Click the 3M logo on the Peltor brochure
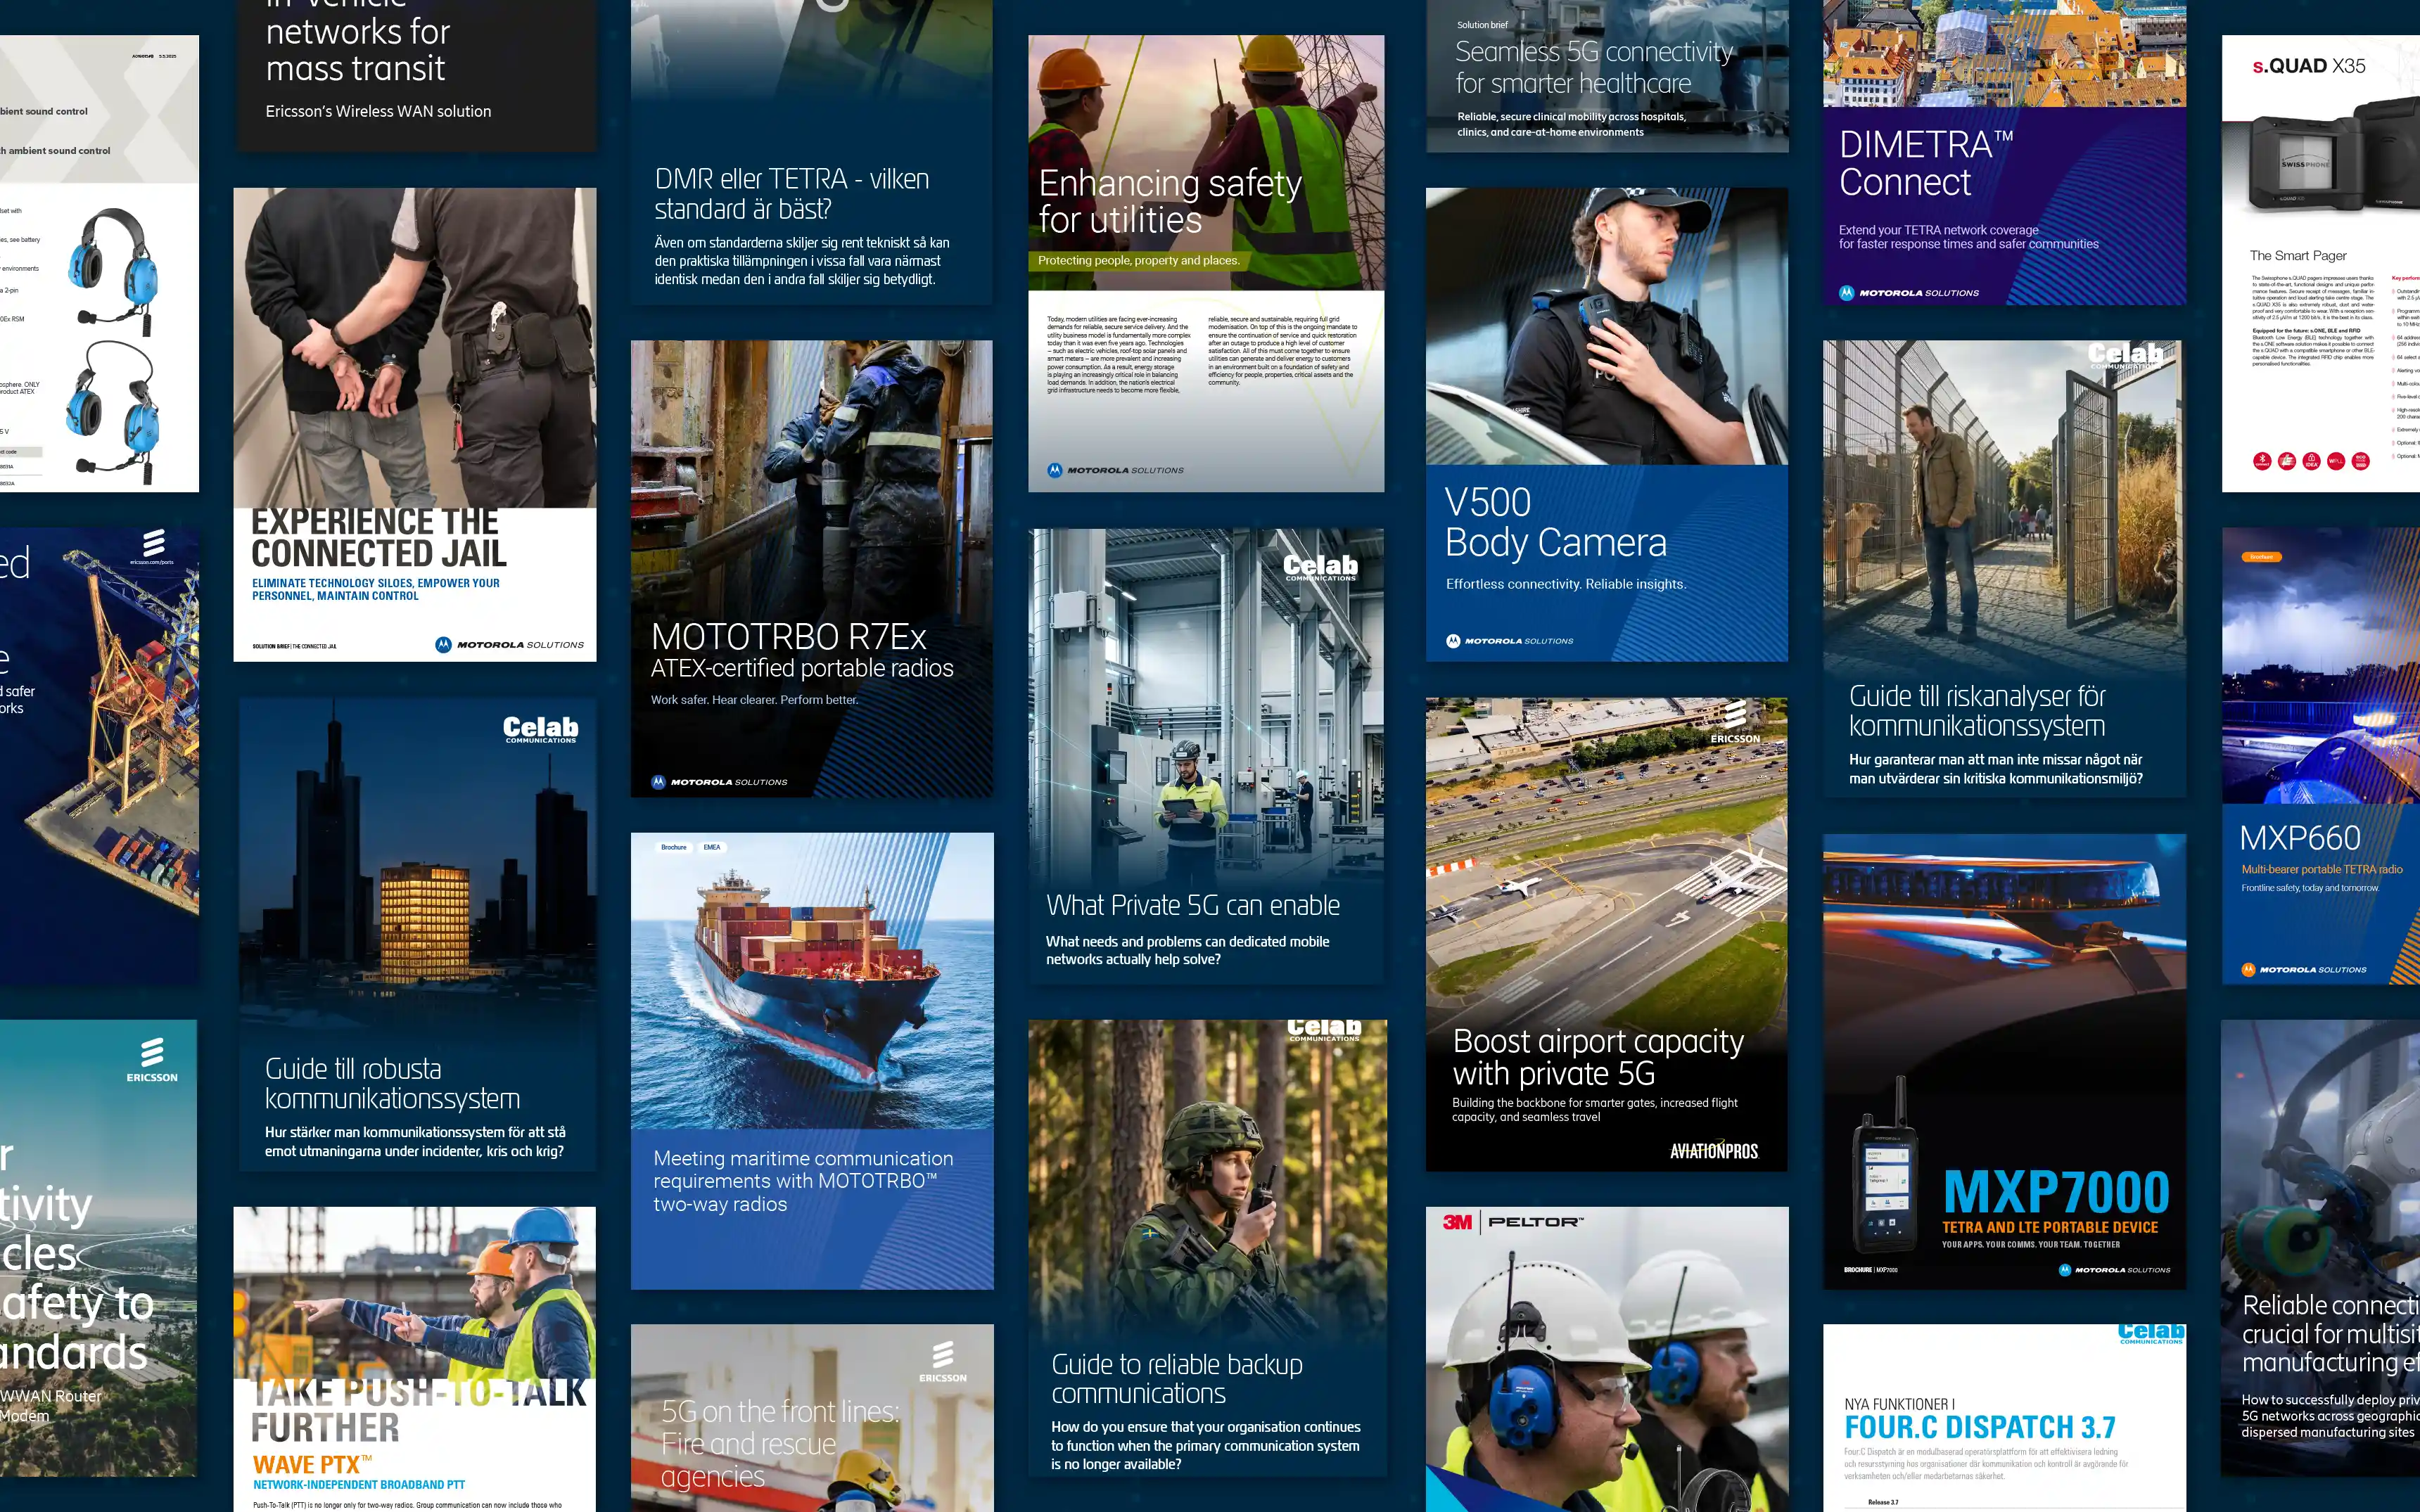Viewport: 2420px width, 1512px height. coord(1457,1222)
